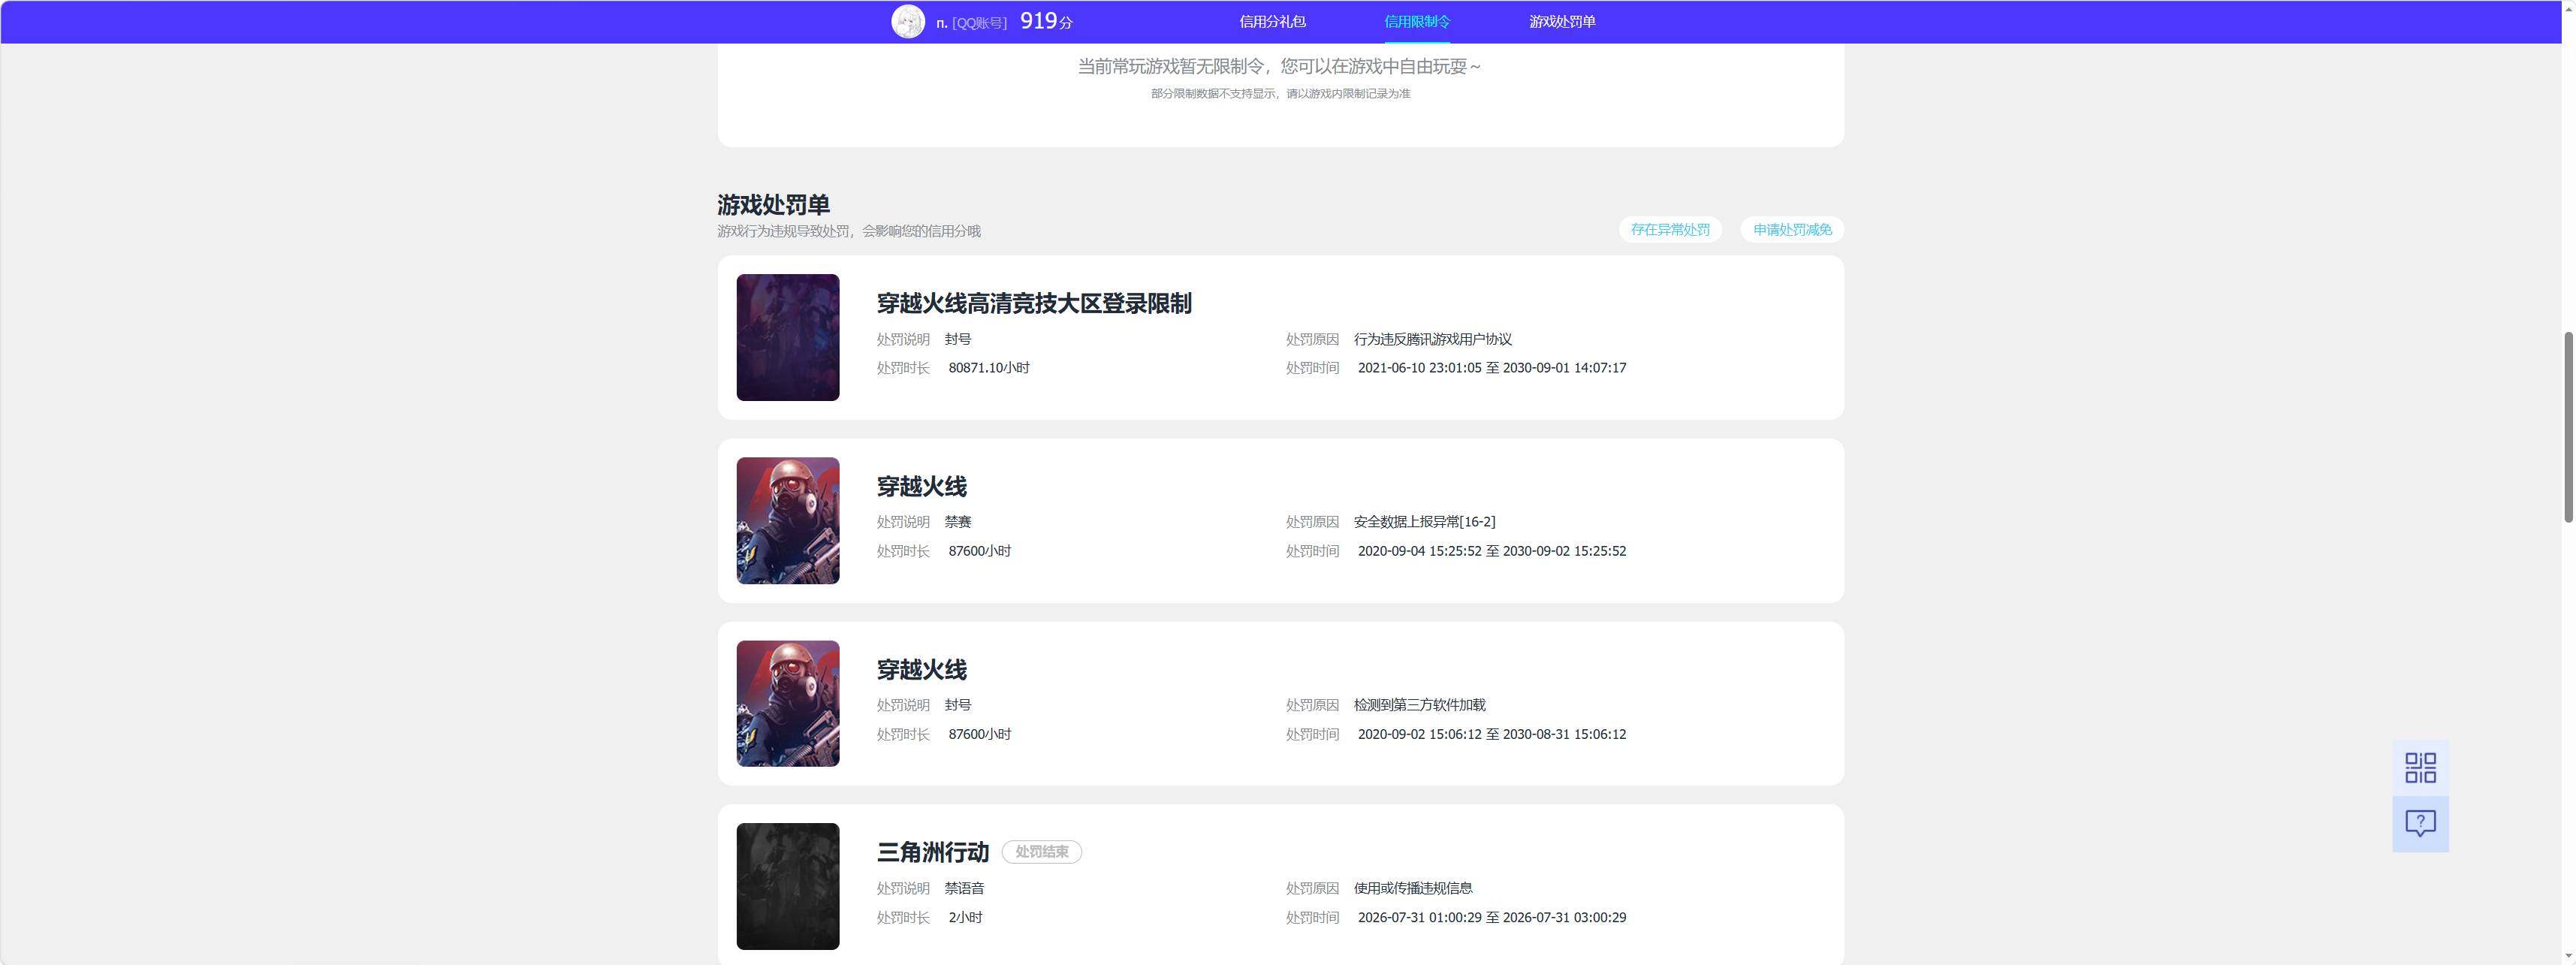Viewport: 2576px width, 965px height.
Task: Select the 穿越火线高清竞技大区登录限制 title
Action: [1034, 303]
